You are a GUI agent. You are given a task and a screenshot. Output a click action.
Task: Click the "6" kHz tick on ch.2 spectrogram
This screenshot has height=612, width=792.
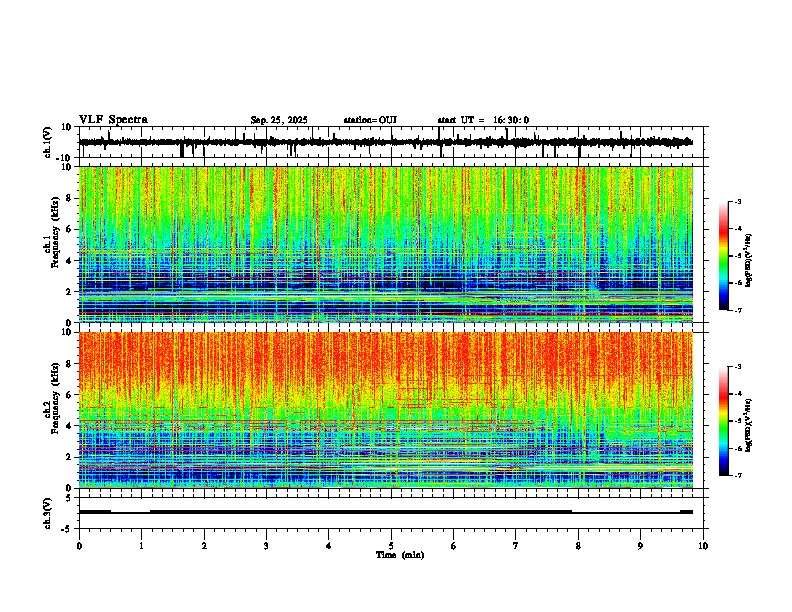pyautogui.click(x=70, y=395)
